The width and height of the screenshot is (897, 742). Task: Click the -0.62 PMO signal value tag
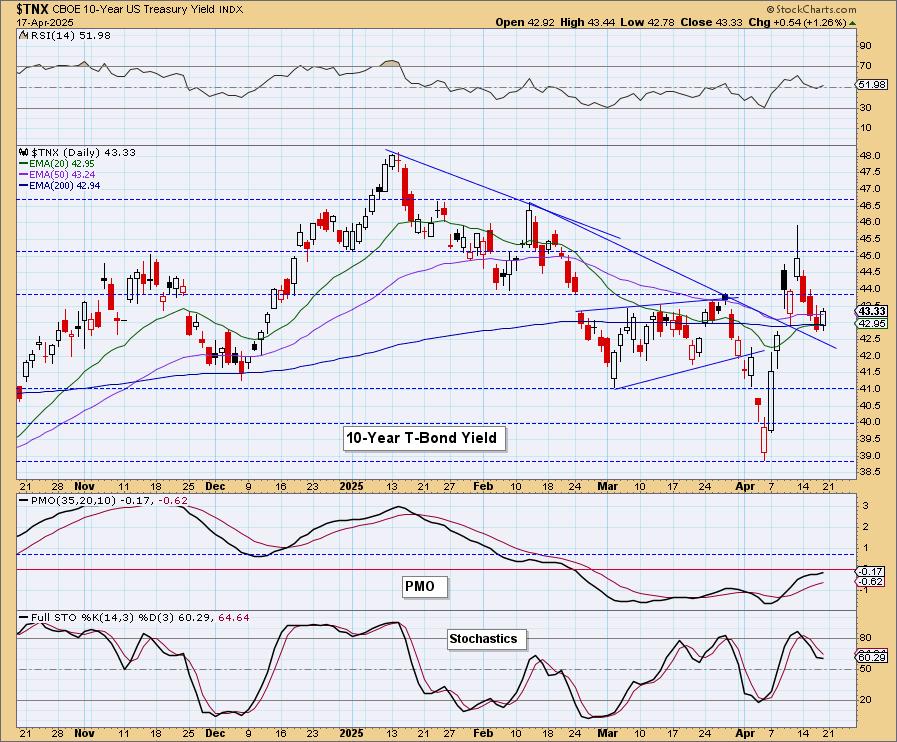pos(872,581)
